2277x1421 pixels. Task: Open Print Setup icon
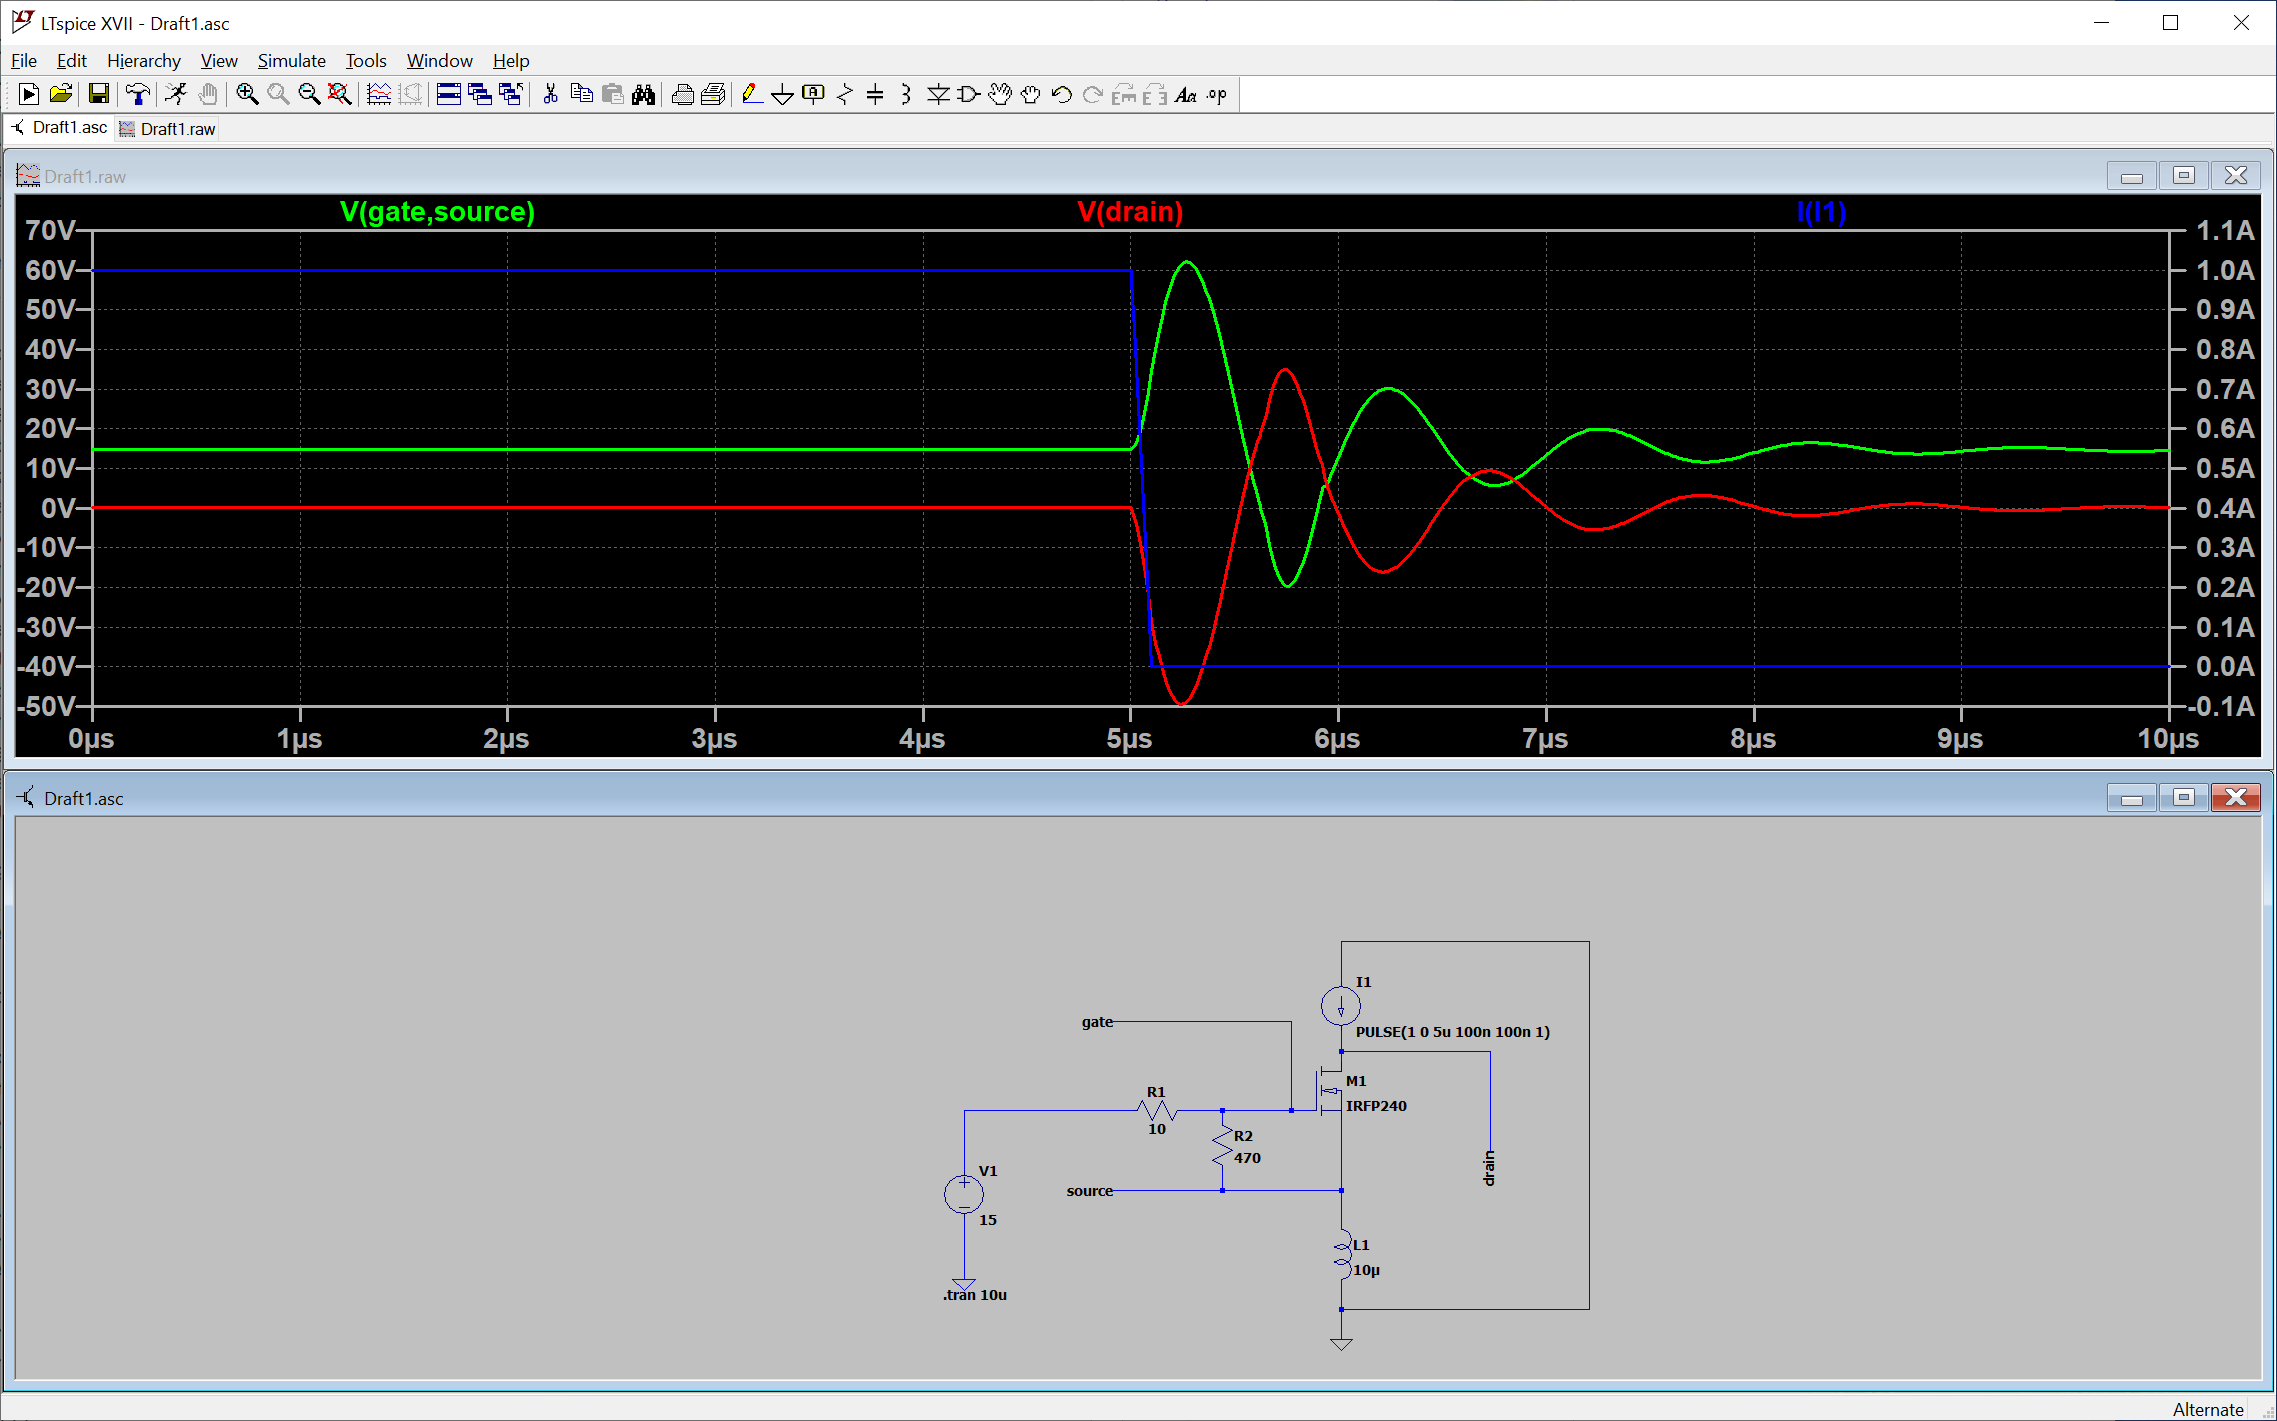click(714, 95)
